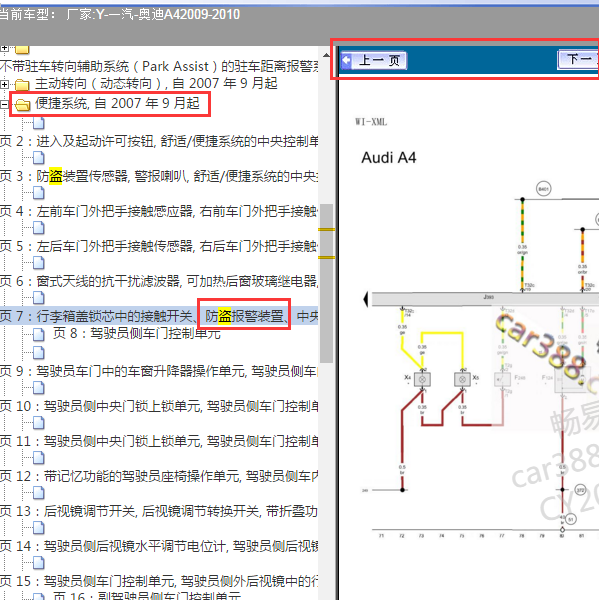Select 页 7：行李箱盖锁芯中的接触开关 entry

(159, 316)
